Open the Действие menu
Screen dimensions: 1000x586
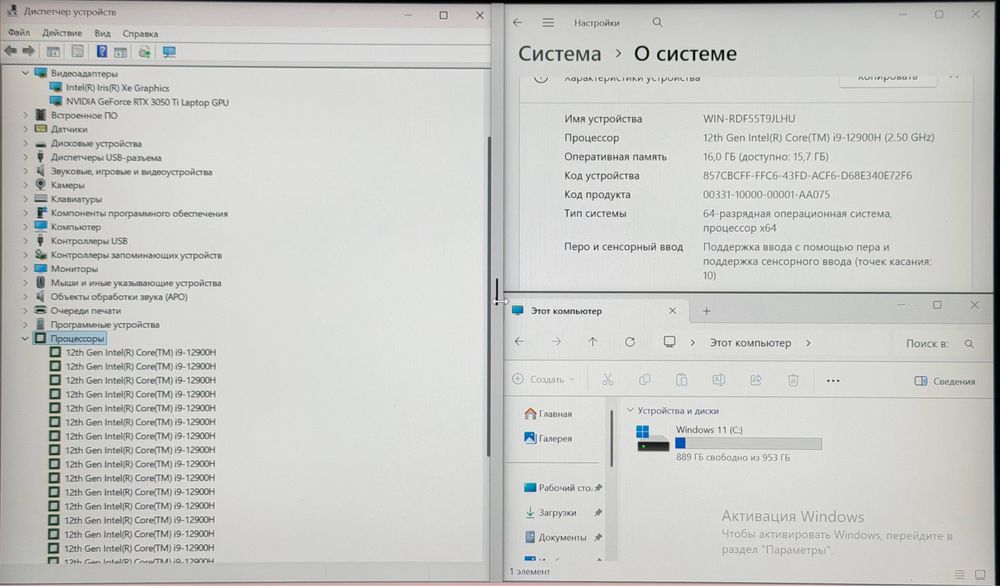[x=62, y=33]
